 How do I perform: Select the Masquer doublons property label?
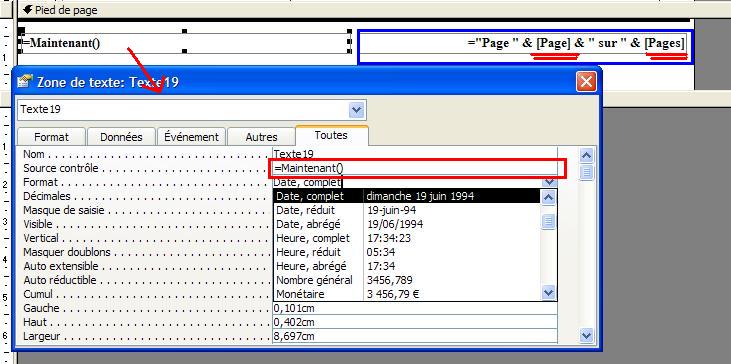pyautogui.click(x=67, y=252)
